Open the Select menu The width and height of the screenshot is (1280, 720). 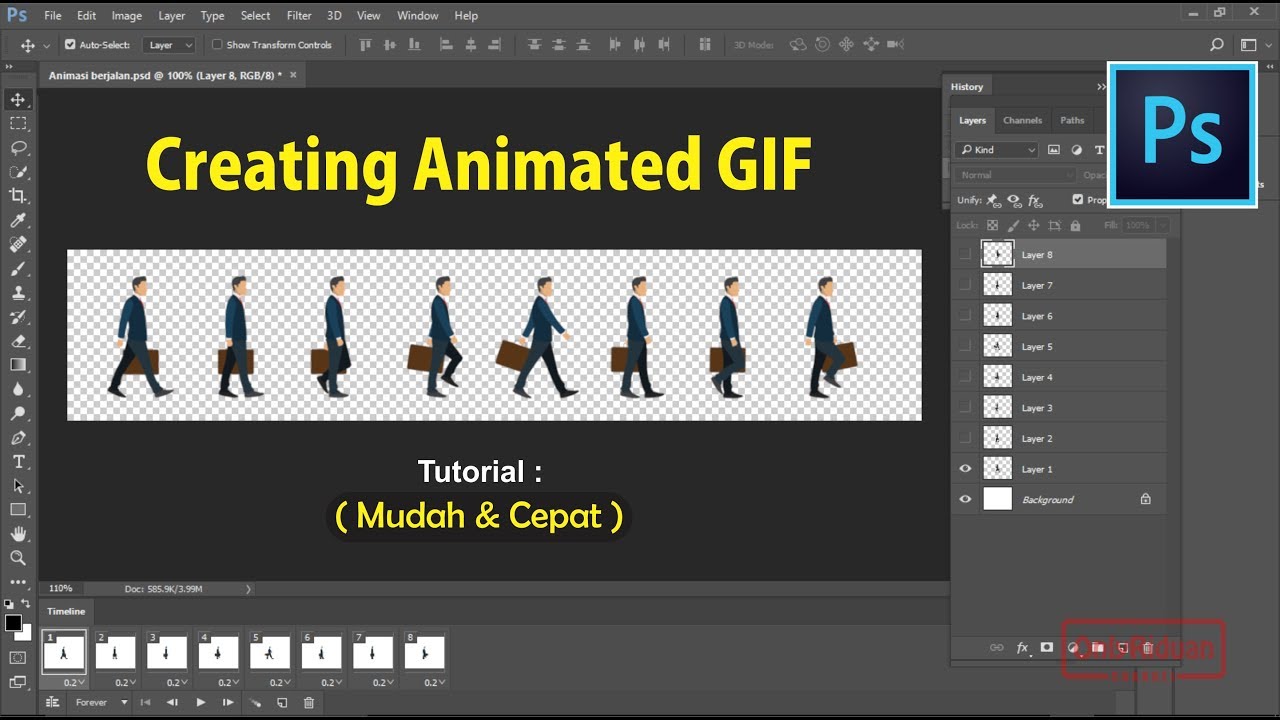[256, 16]
